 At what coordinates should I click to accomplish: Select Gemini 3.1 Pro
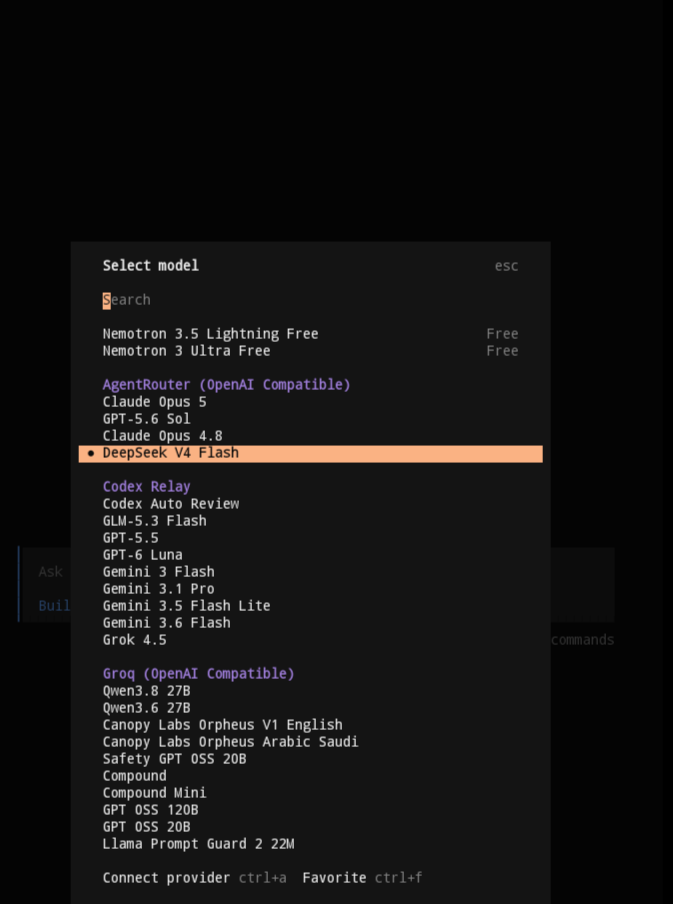[x=310, y=589]
